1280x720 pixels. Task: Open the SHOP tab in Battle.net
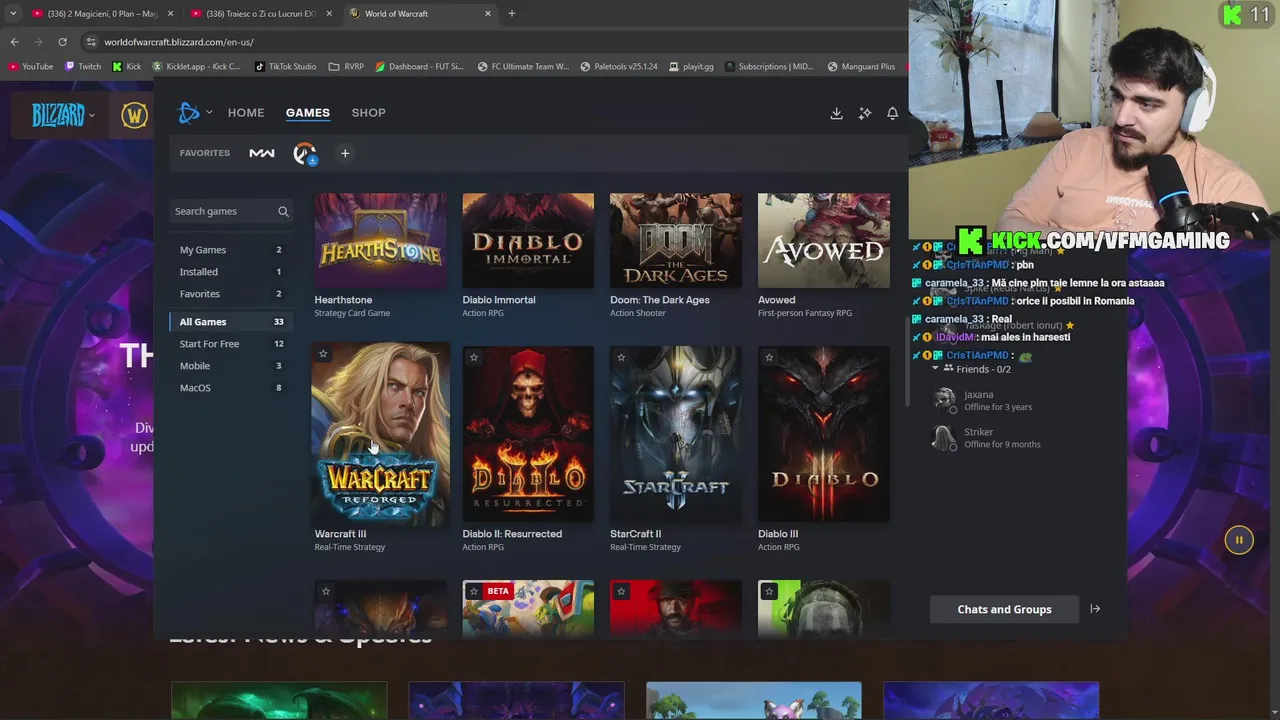(368, 113)
